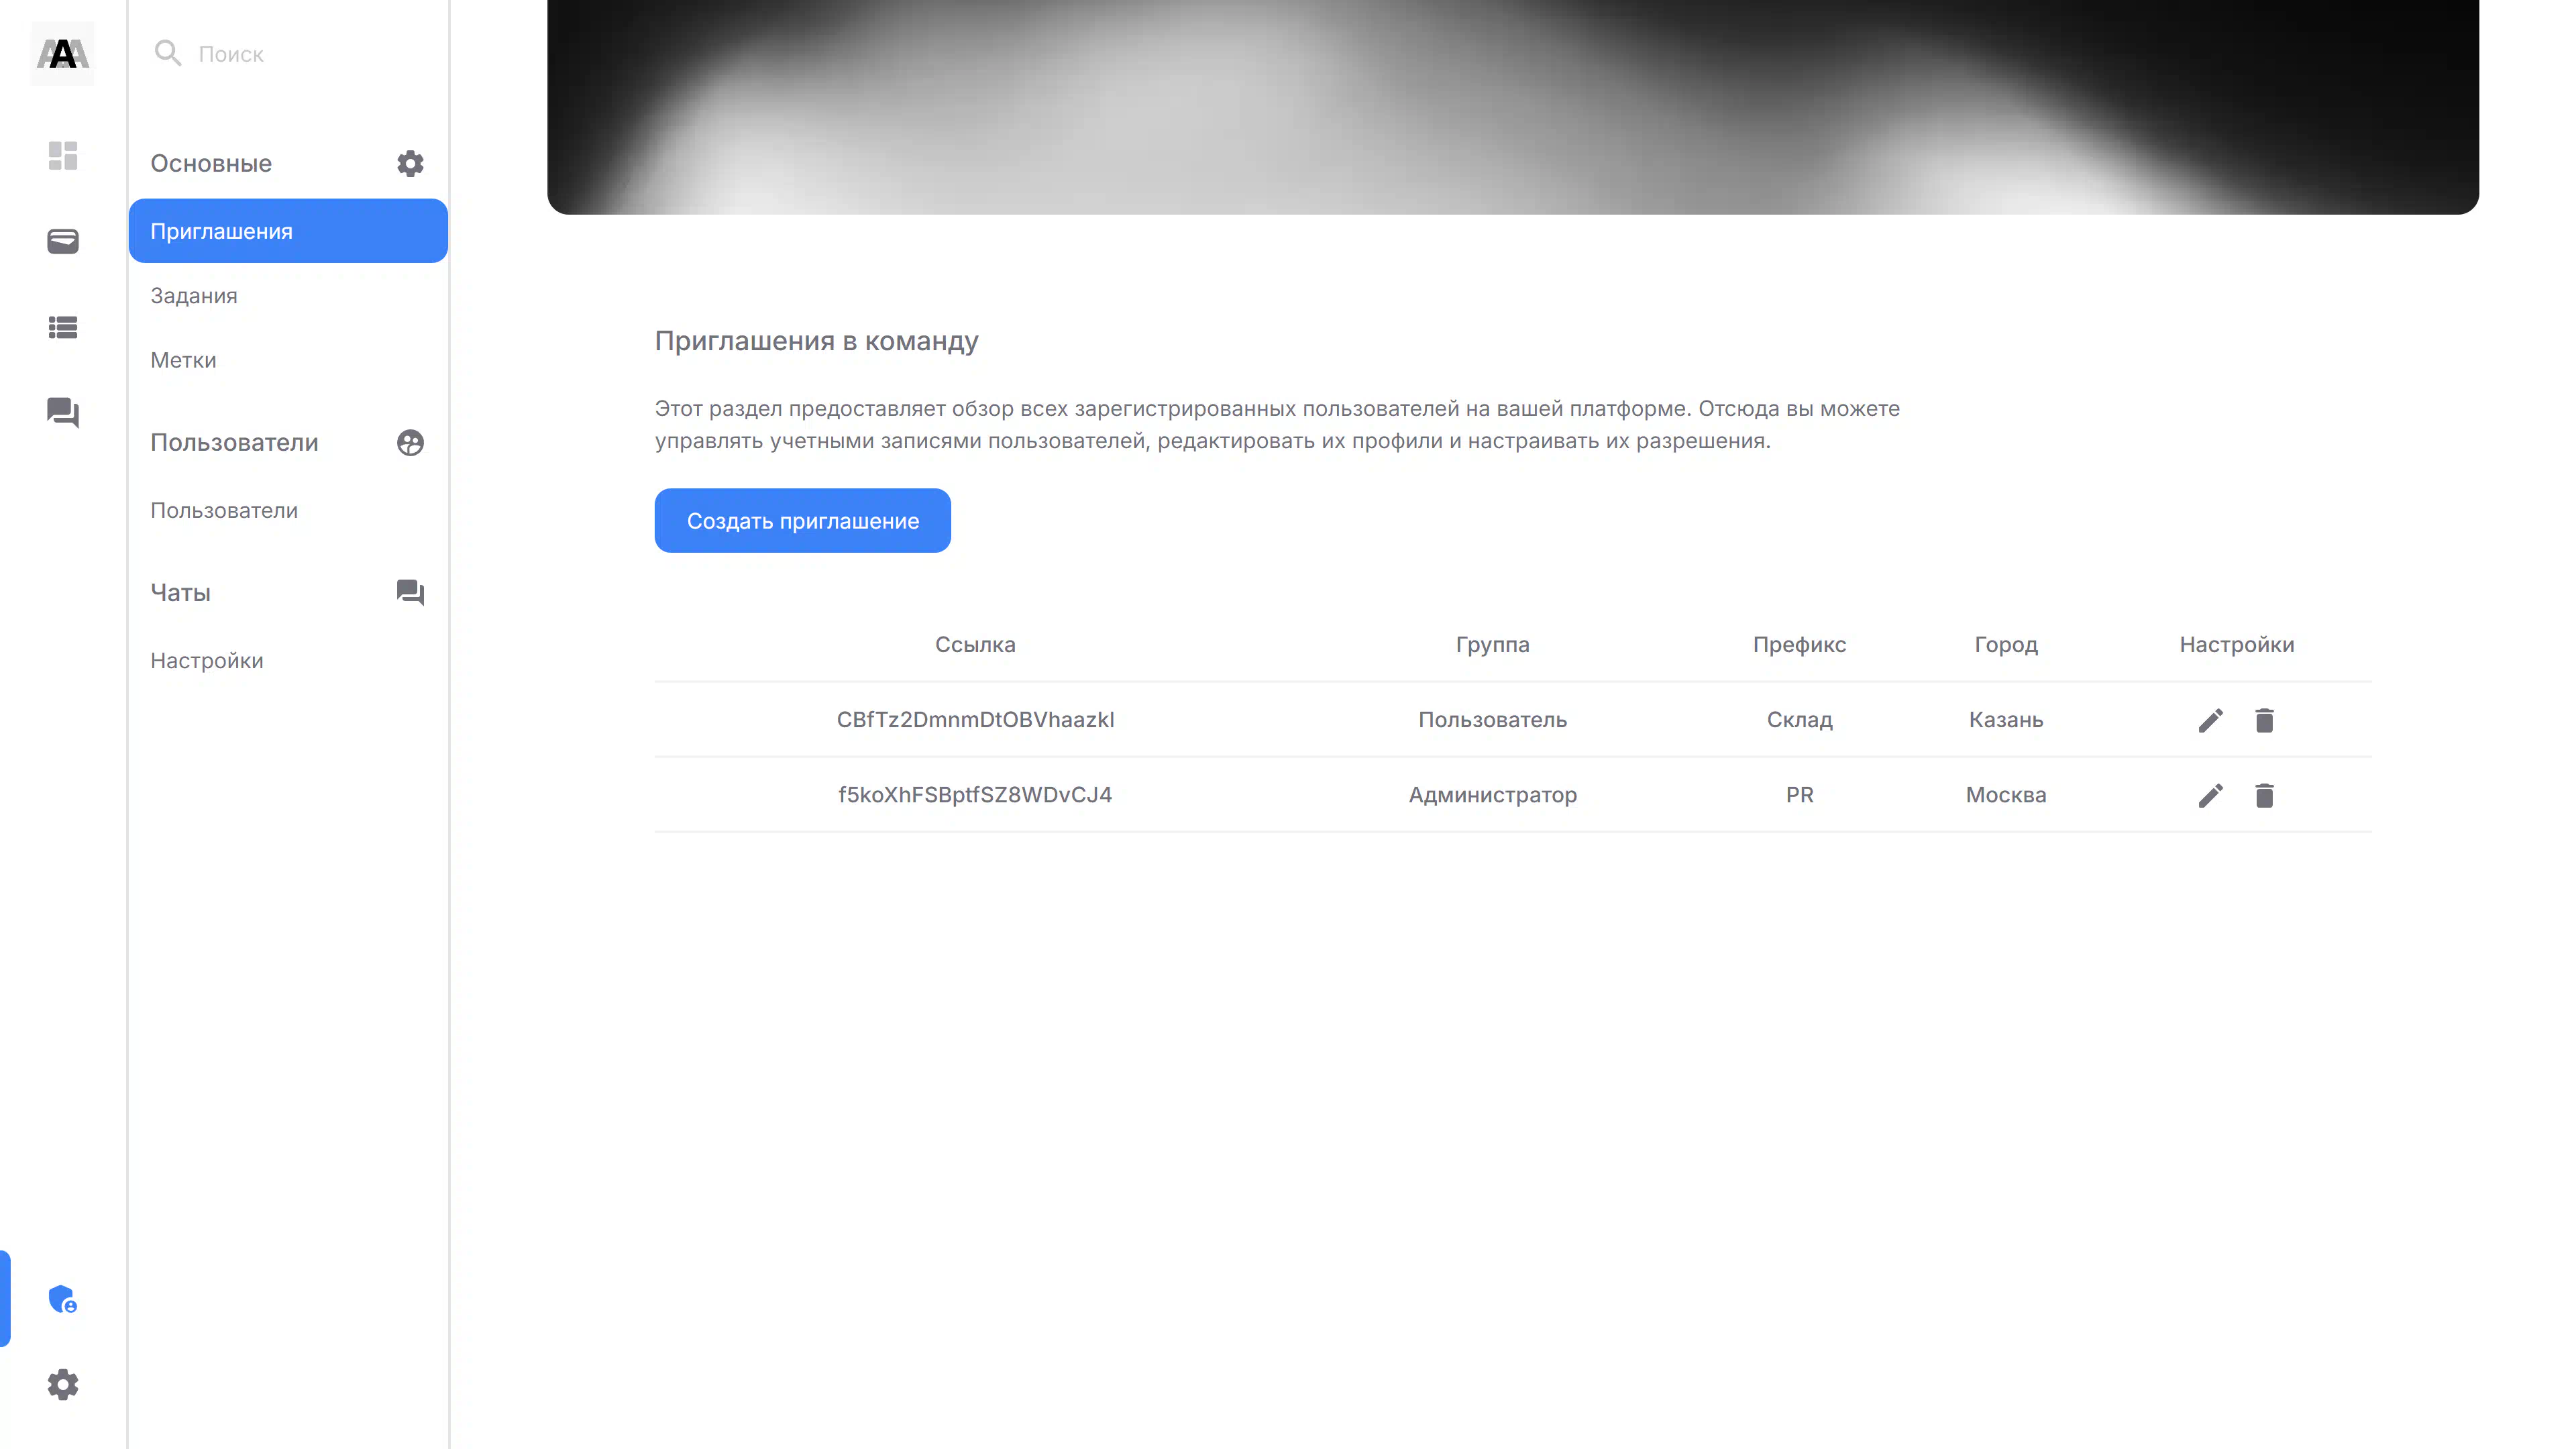The width and height of the screenshot is (2576, 1449).
Task: Click the Пользователь group cell
Action: [1492, 719]
